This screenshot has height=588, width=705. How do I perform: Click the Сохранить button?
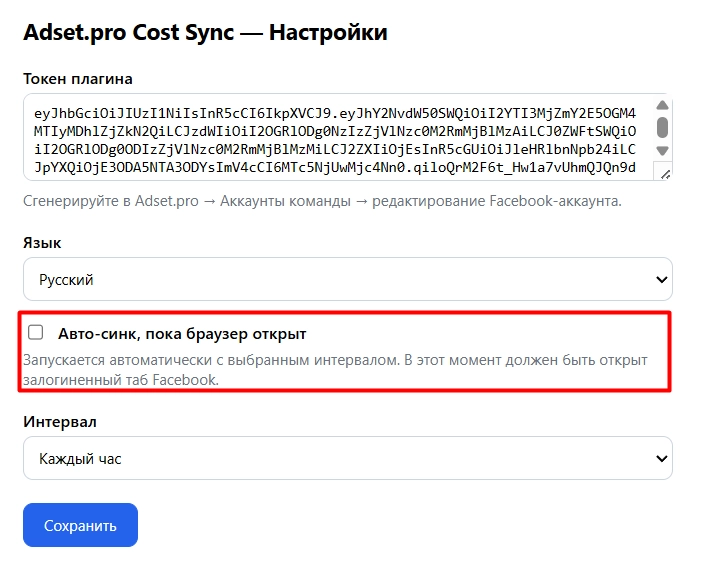pos(80,525)
